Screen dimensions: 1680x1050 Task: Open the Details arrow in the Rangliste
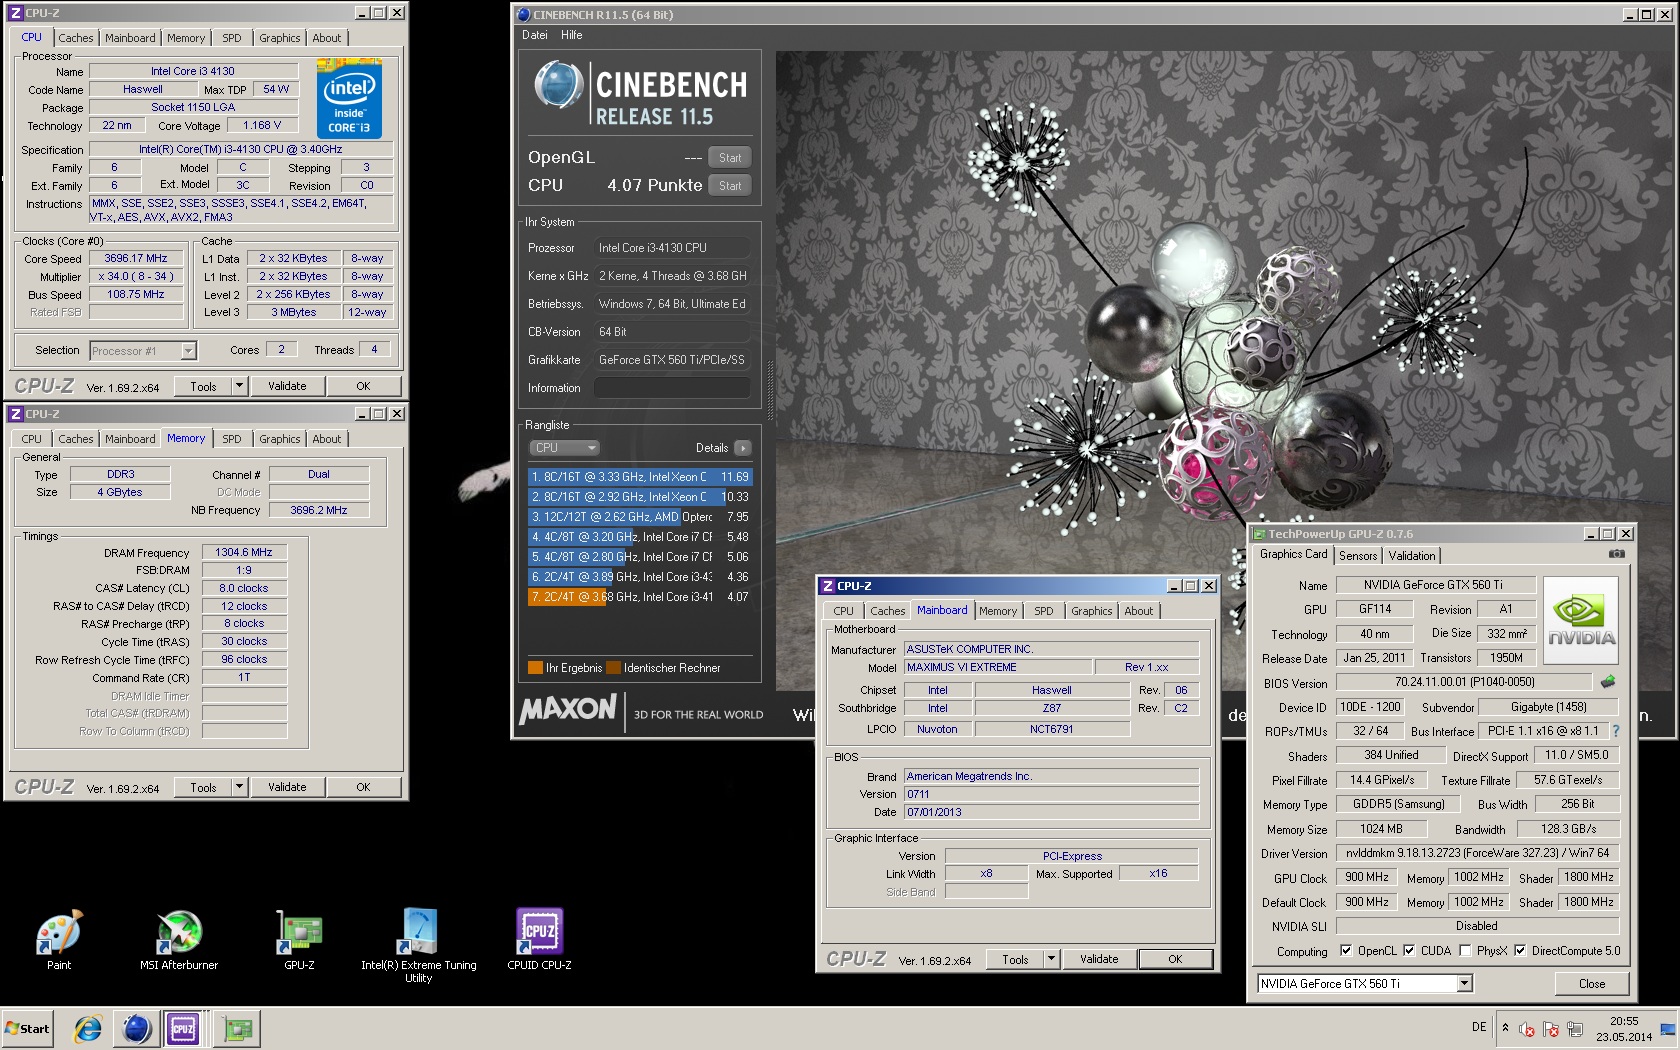(x=742, y=448)
